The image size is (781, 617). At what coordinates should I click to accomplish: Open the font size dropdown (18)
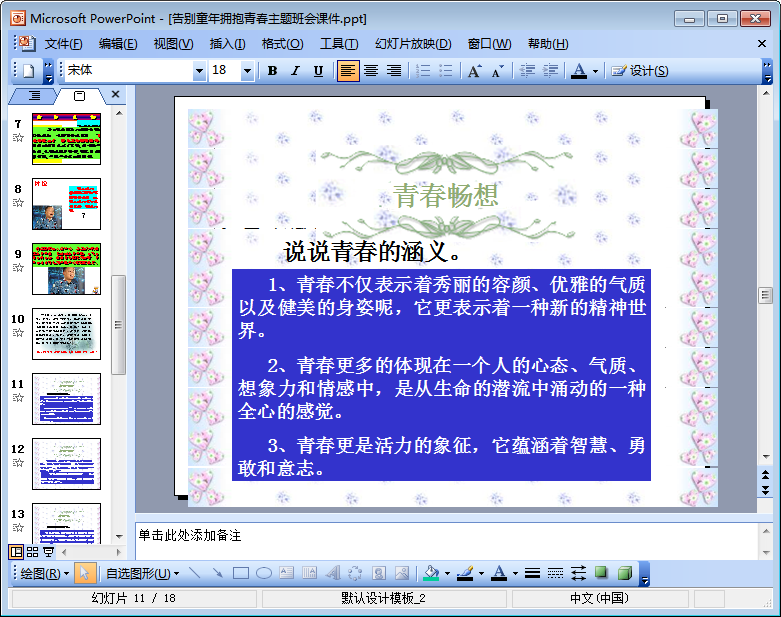point(247,71)
